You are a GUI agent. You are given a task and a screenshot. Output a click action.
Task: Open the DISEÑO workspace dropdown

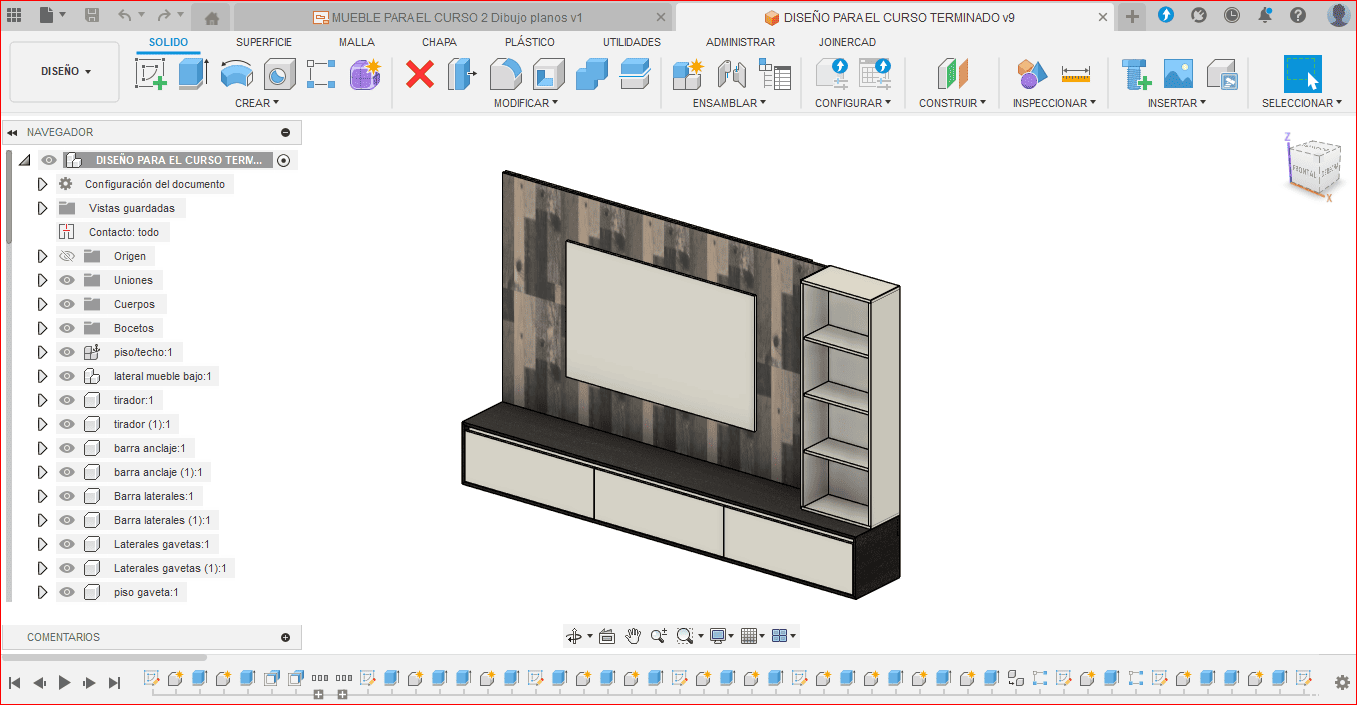65,72
